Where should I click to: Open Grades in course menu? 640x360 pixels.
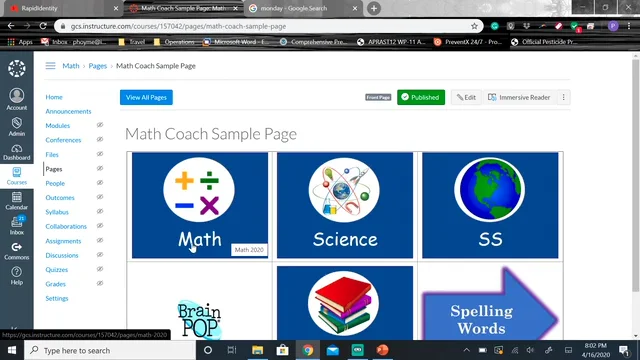coord(56,284)
